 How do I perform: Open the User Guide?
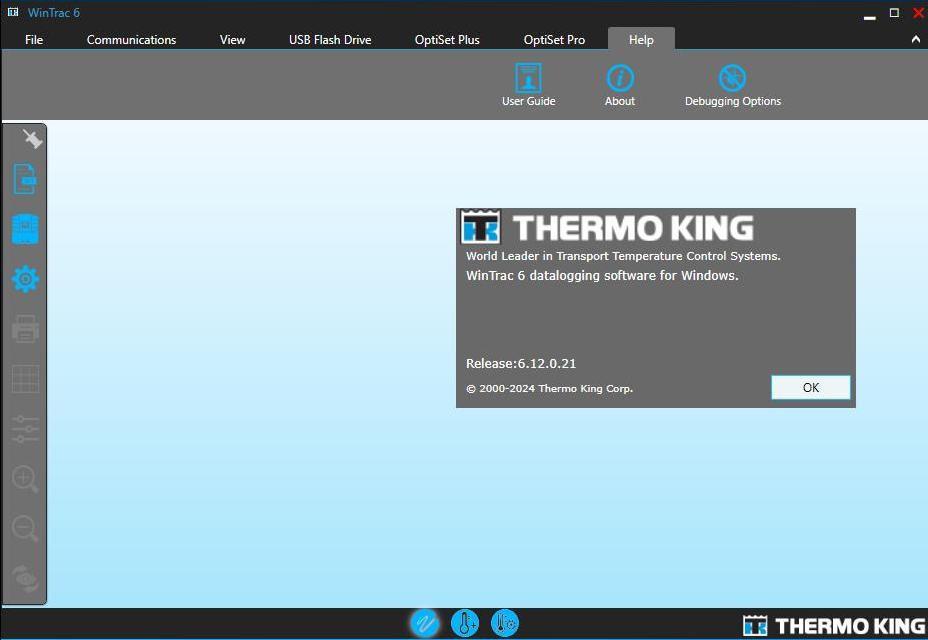pyautogui.click(x=528, y=85)
